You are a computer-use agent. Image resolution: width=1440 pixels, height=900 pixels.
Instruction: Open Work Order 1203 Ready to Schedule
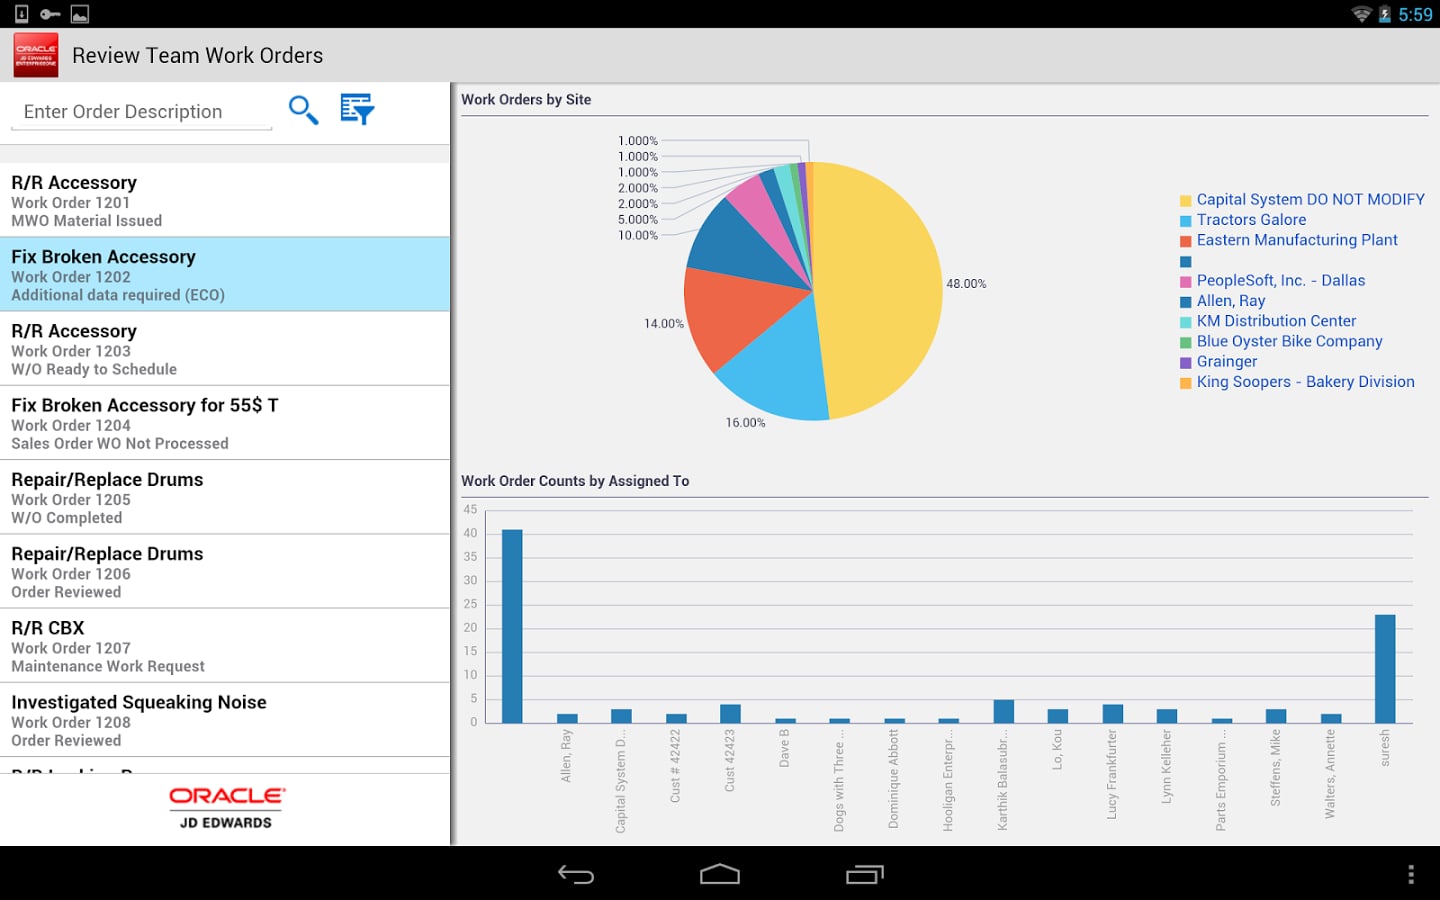(225, 348)
